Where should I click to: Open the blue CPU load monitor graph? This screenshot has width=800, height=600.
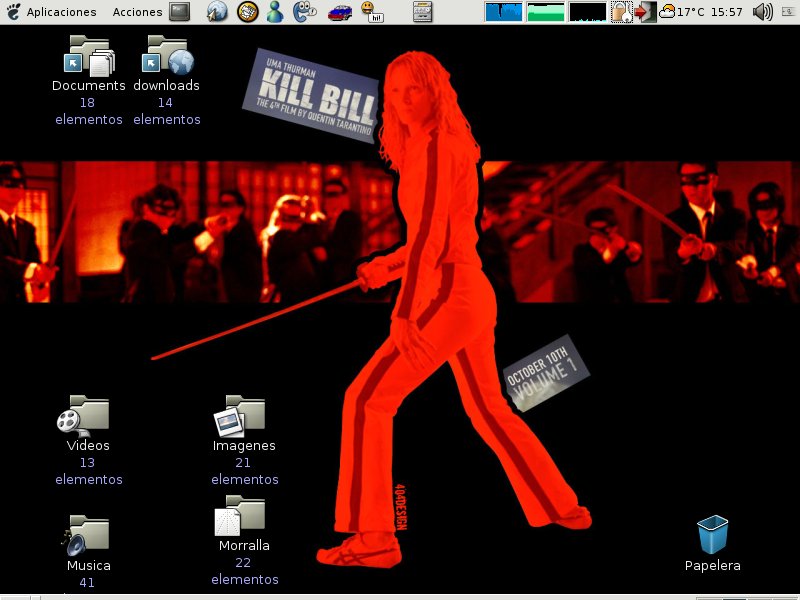(x=504, y=12)
